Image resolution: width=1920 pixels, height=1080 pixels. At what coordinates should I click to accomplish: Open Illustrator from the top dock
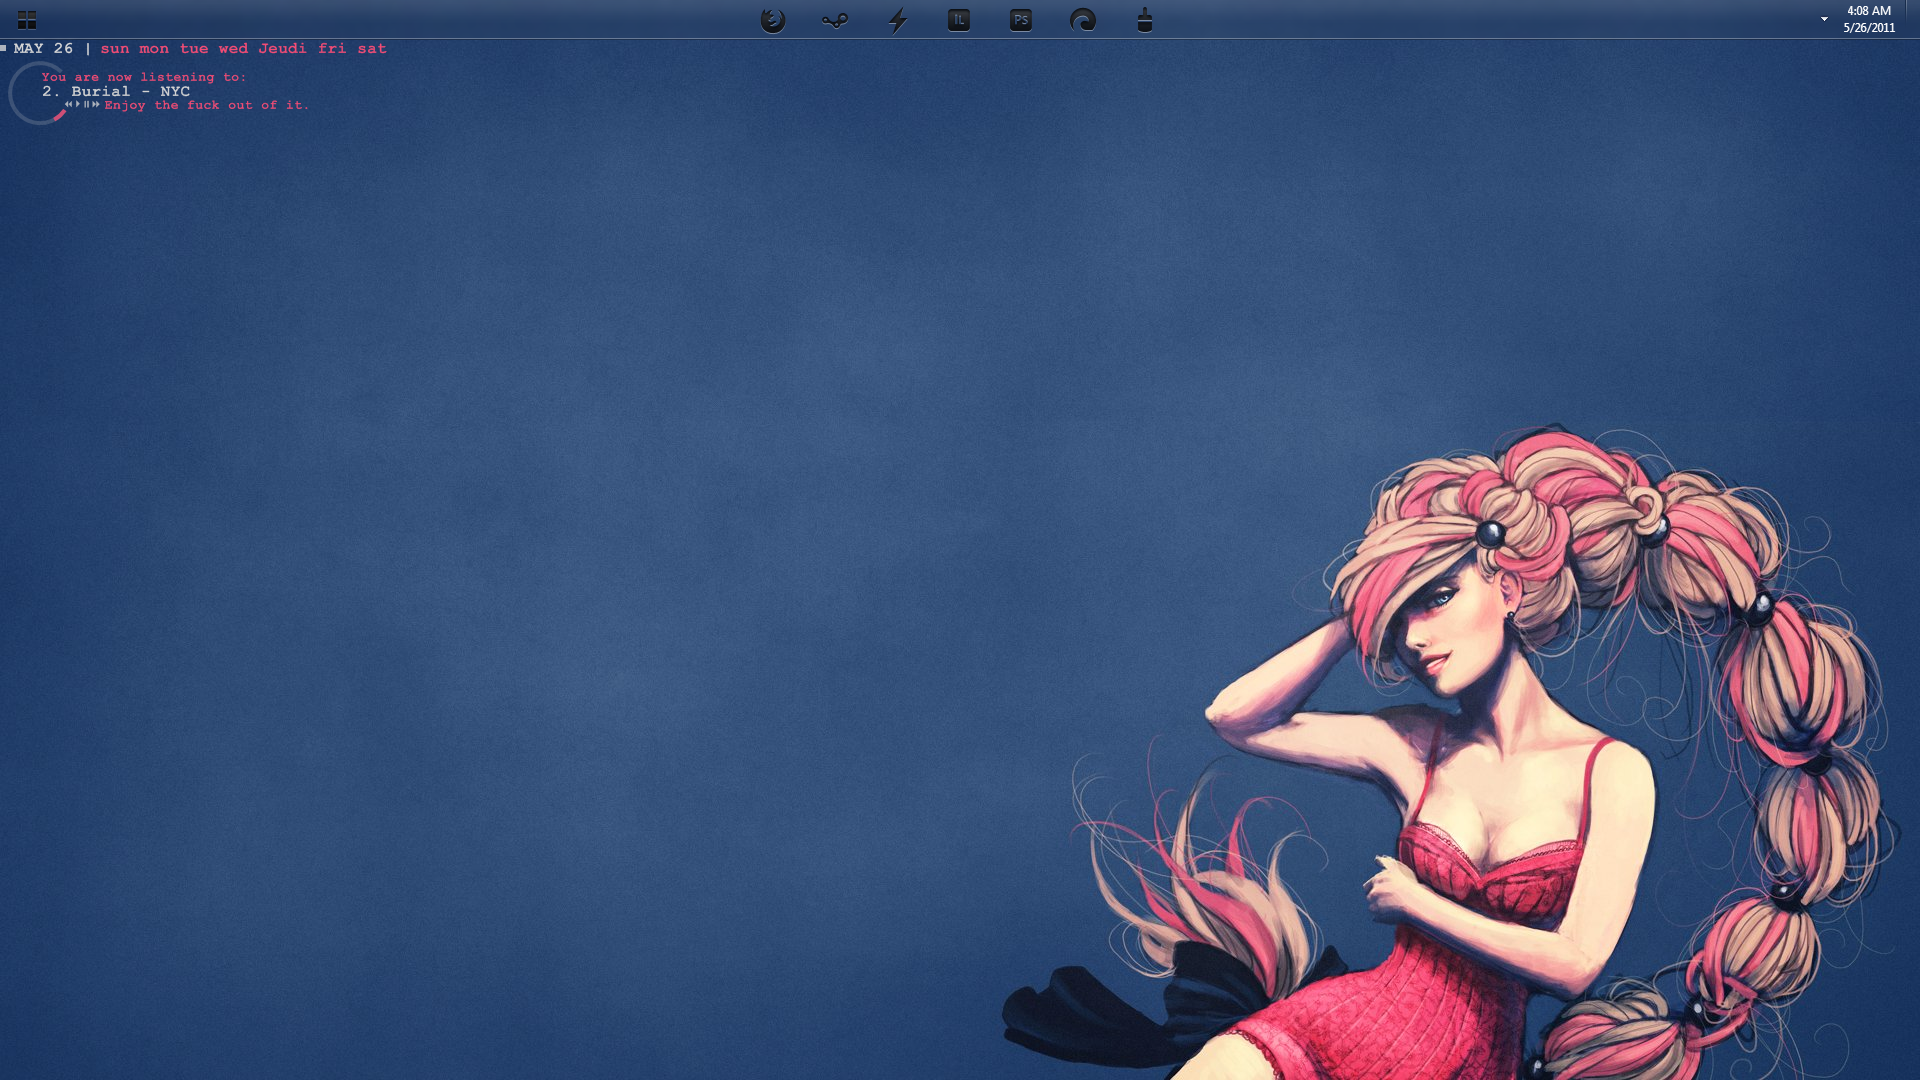[x=959, y=20]
